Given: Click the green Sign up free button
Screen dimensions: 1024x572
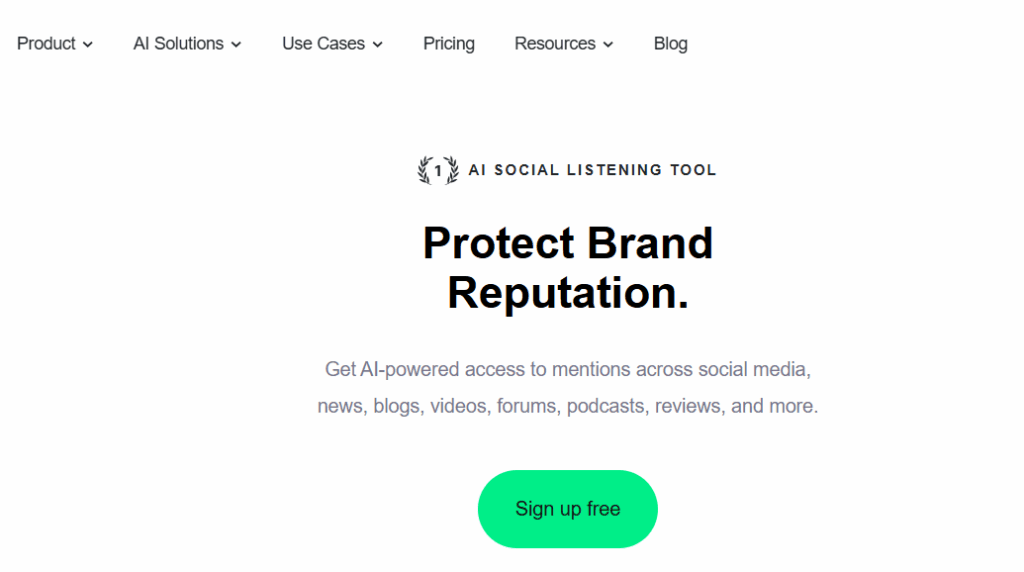Looking at the screenshot, I should click(x=568, y=509).
